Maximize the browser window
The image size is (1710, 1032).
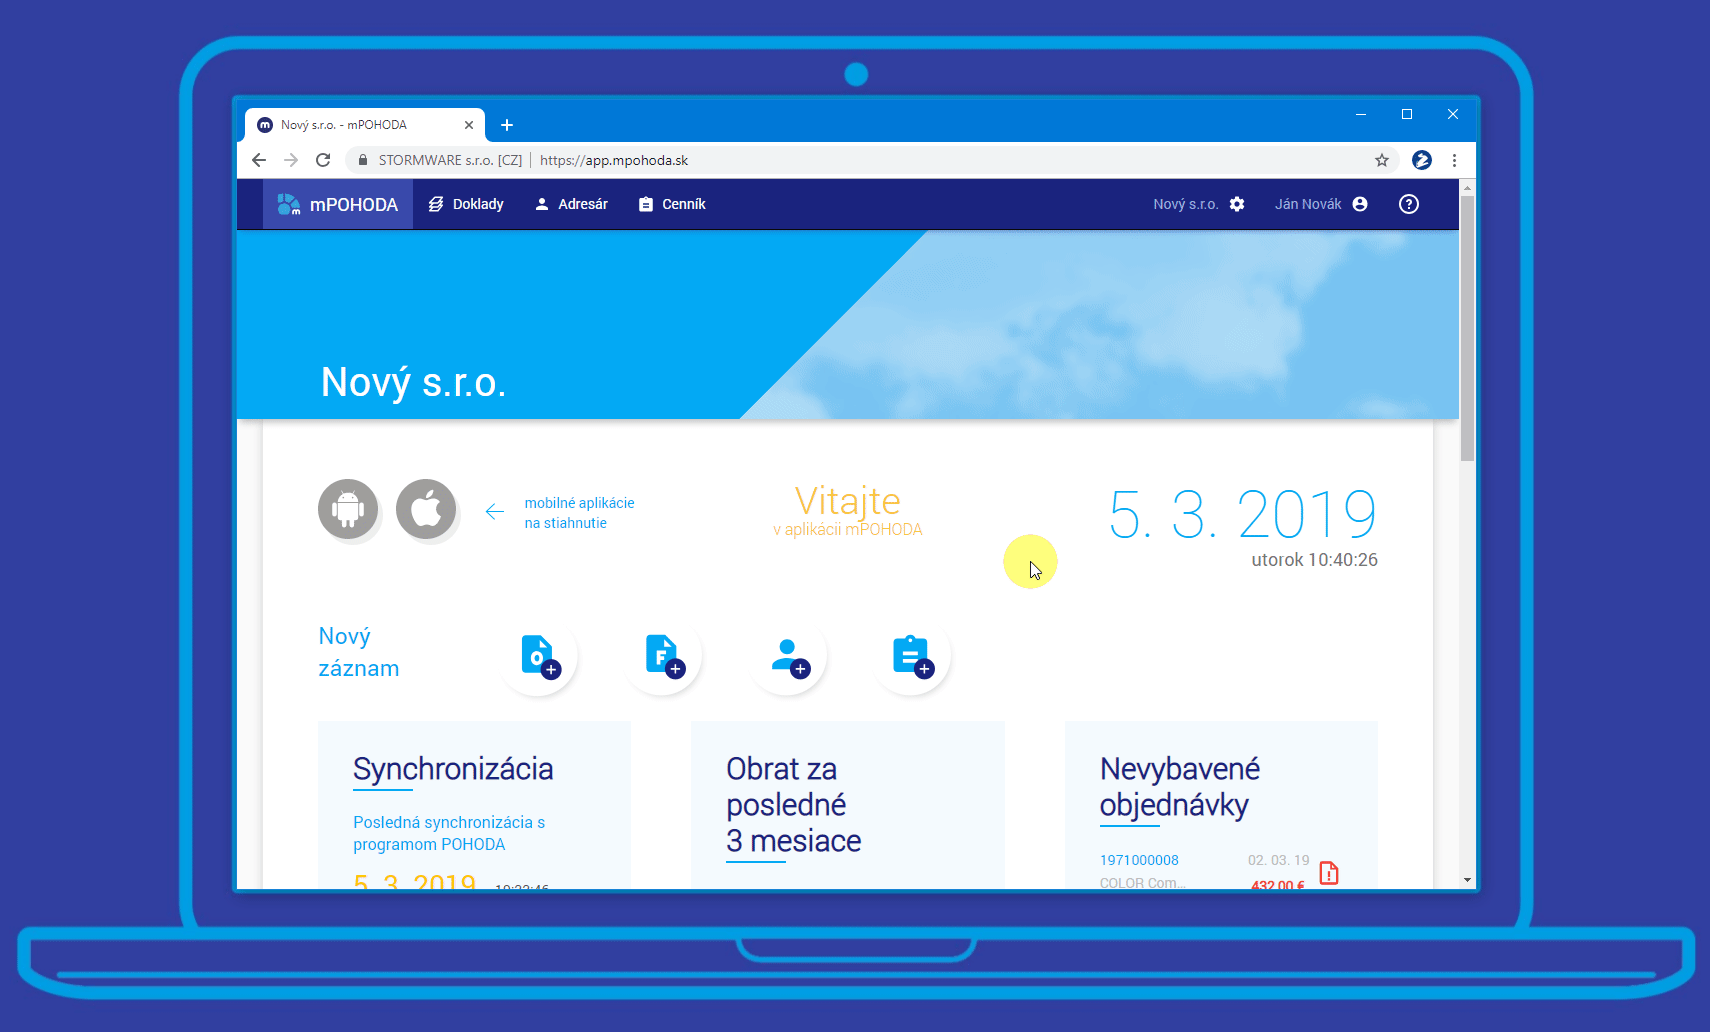click(1407, 114)
